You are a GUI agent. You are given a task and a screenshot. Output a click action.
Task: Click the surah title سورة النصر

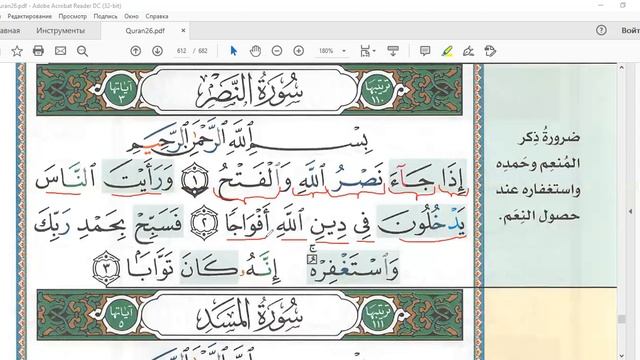tap(250, 90)
